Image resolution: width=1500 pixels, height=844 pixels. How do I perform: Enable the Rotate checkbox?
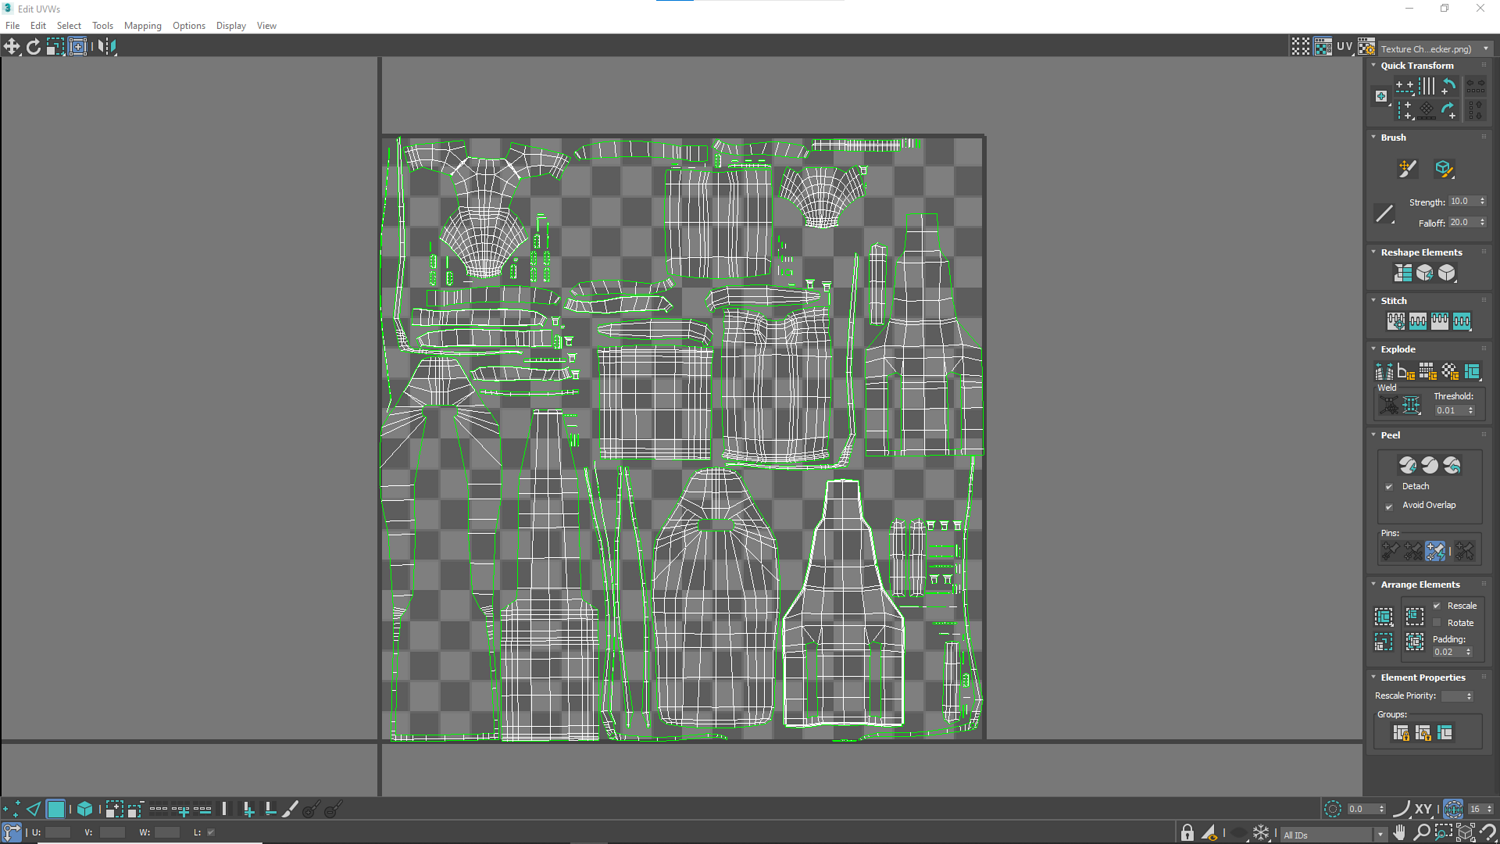(x=1437, y=623)
